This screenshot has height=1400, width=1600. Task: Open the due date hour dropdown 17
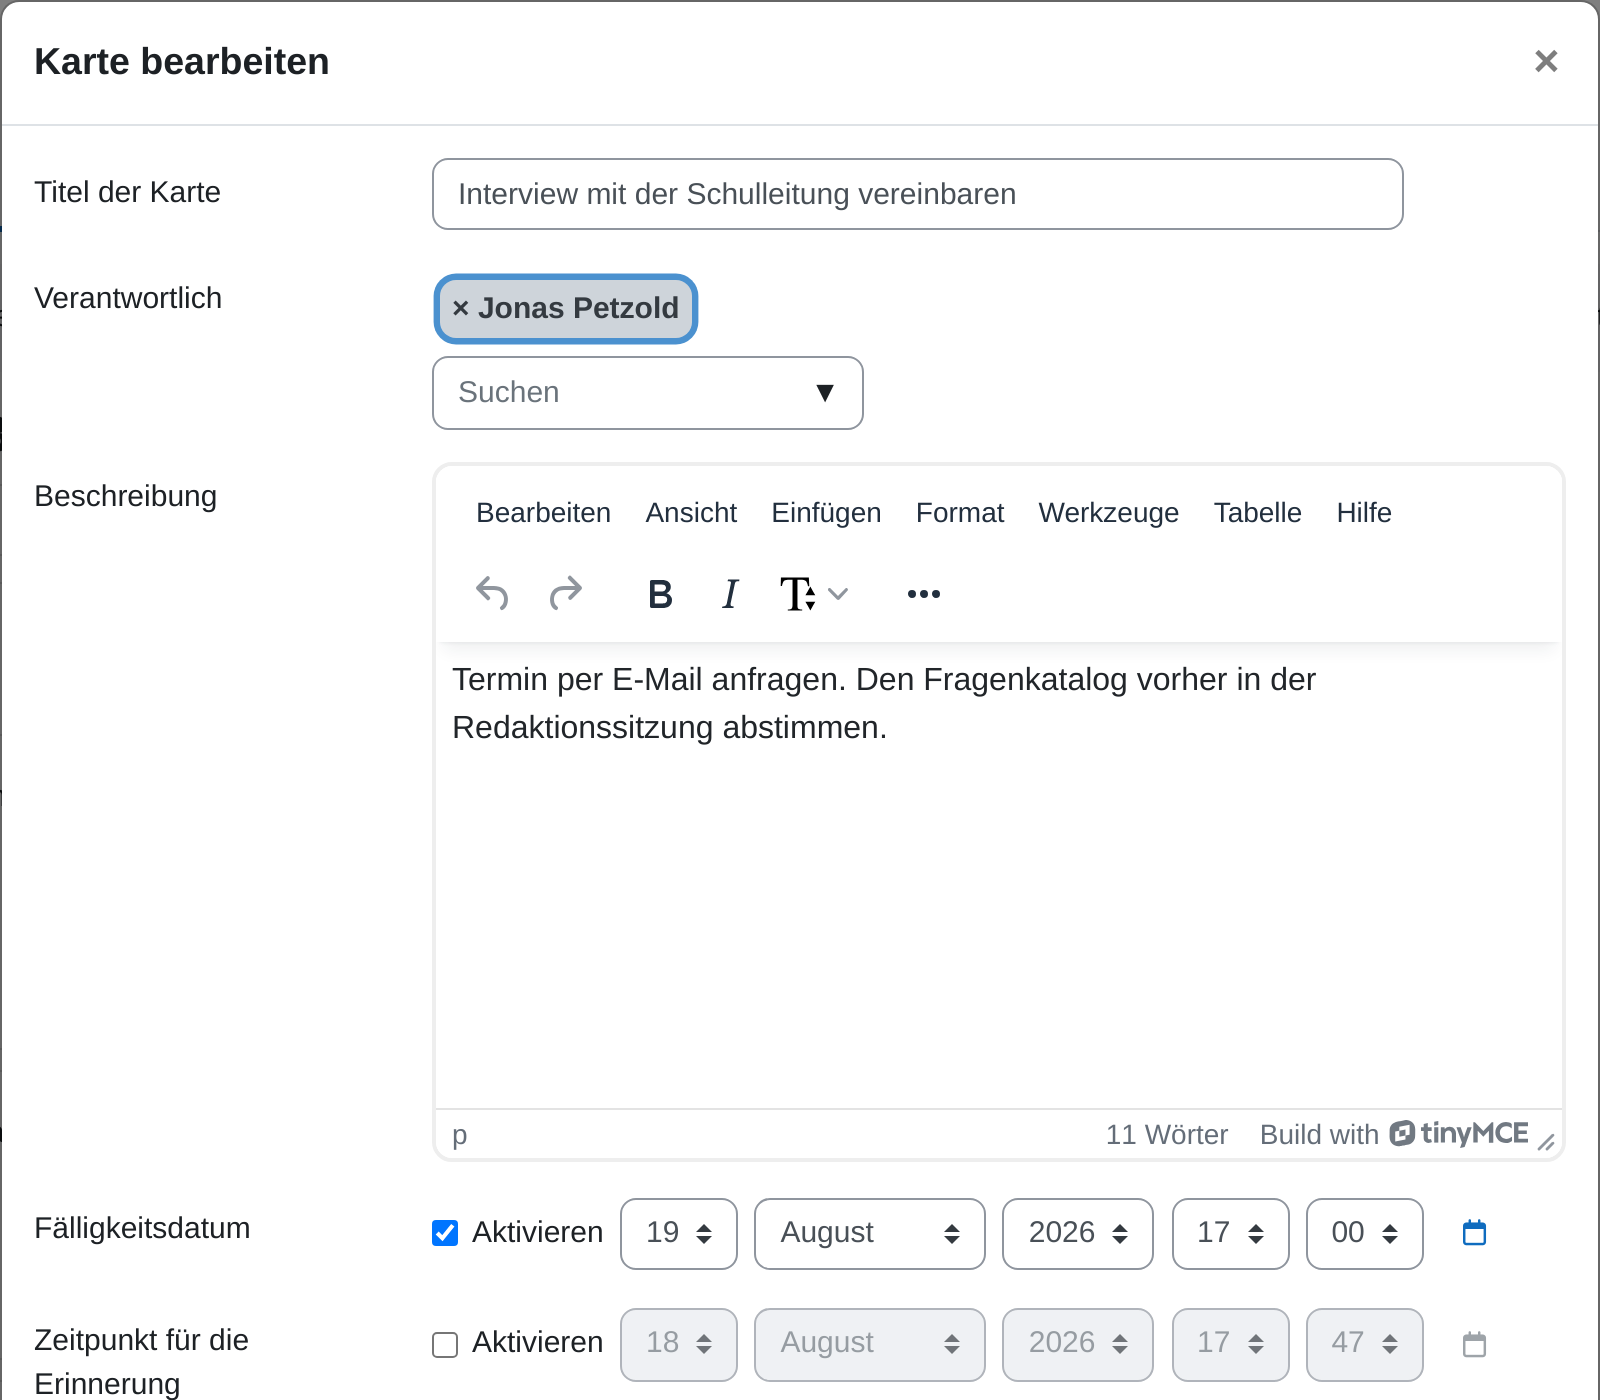click(x=1231, y=1234)
